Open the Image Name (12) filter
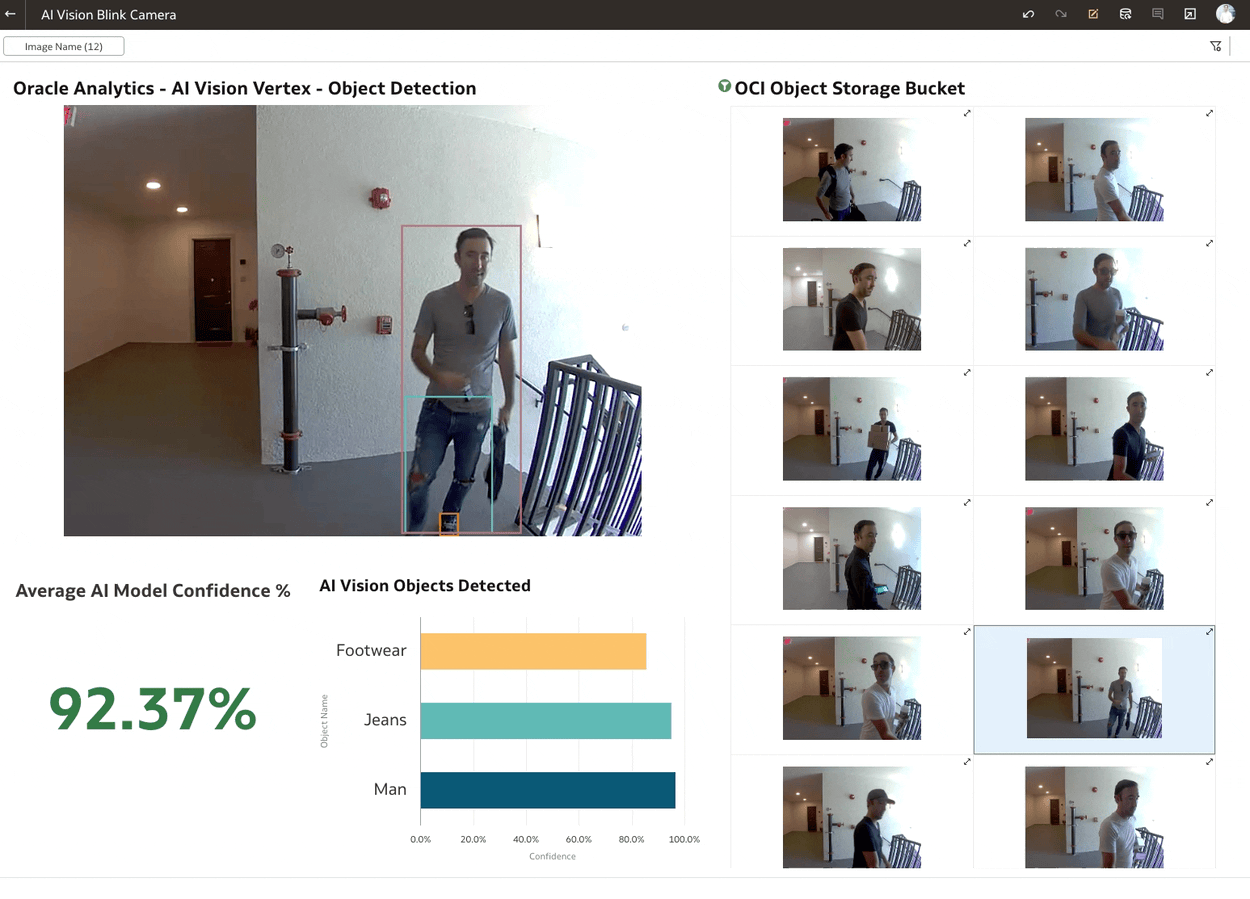Viewport: 1250px width, 899px height. pyautogui.click(x=64, y=46)
